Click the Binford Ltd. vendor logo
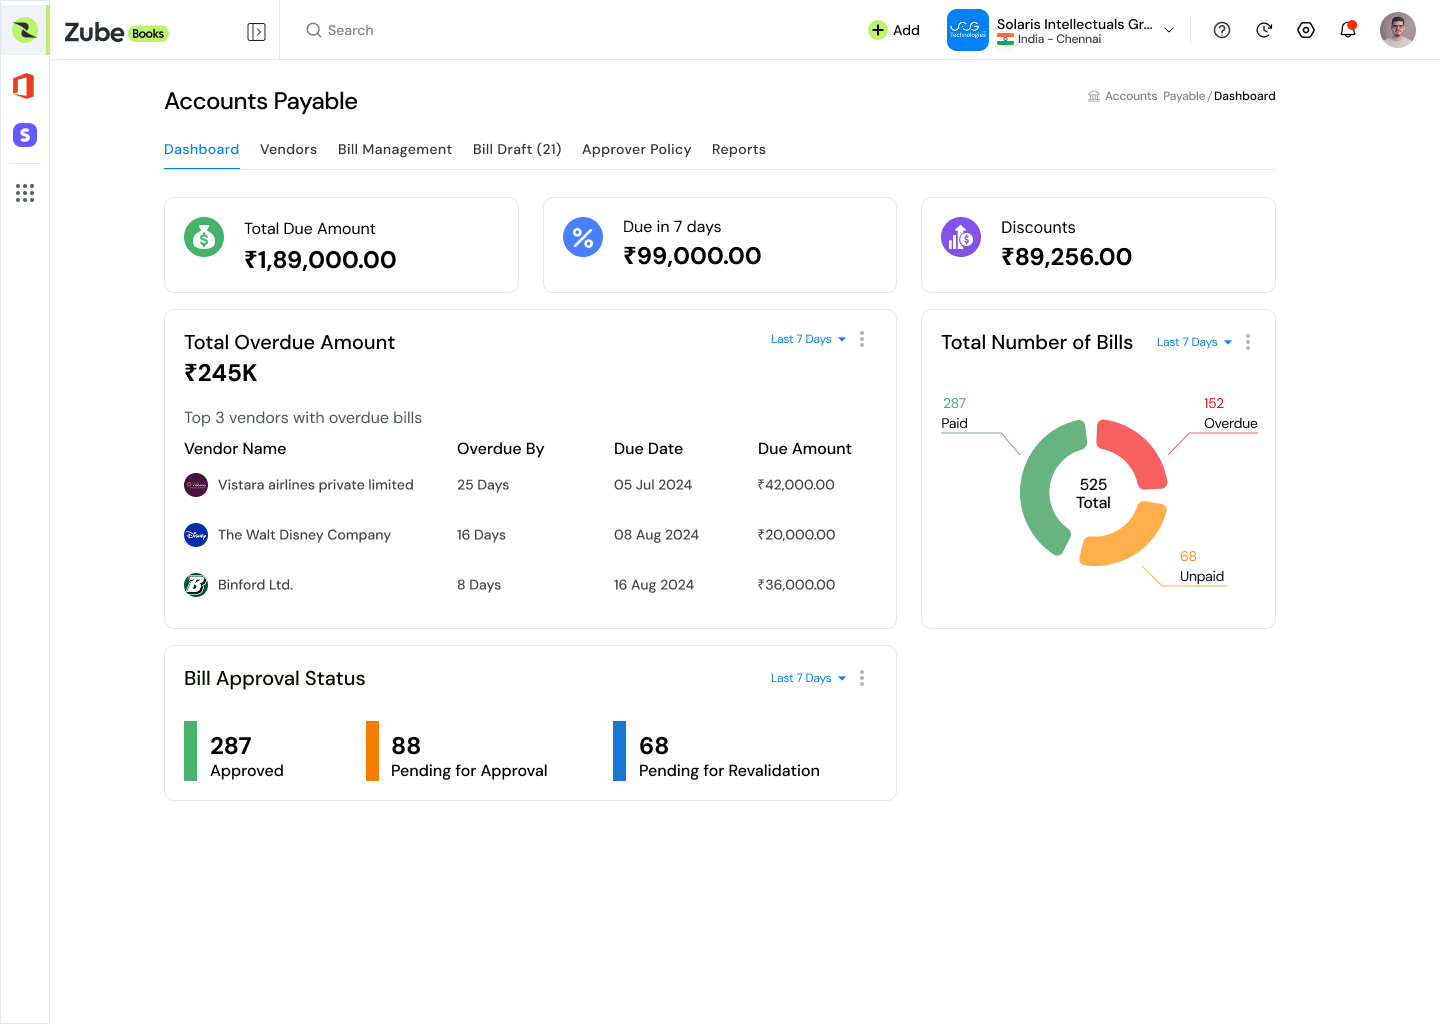This screenshot has width=1440, height=1024. pyautogui.click(x=196, y=585)
